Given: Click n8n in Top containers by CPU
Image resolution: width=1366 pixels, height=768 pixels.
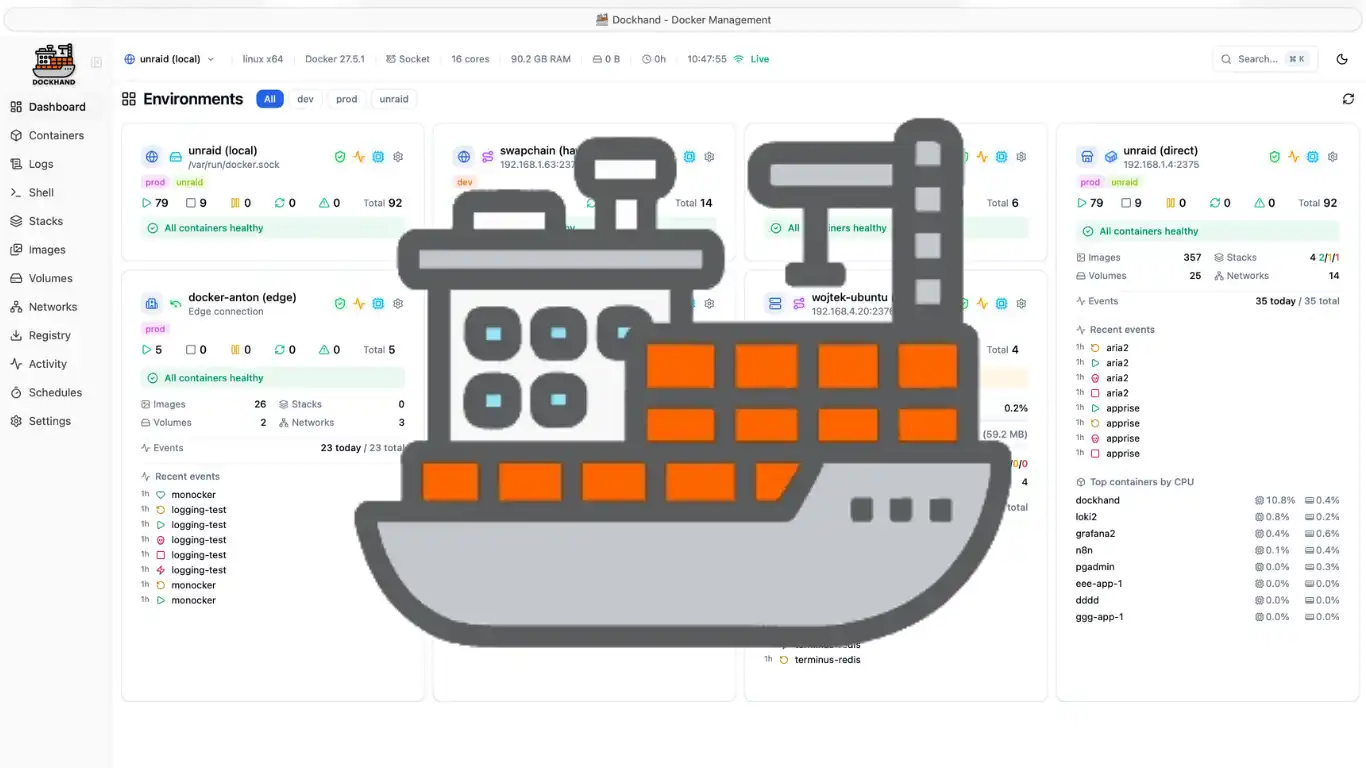Looking at the screenshot, I should tap(1084, 551).
